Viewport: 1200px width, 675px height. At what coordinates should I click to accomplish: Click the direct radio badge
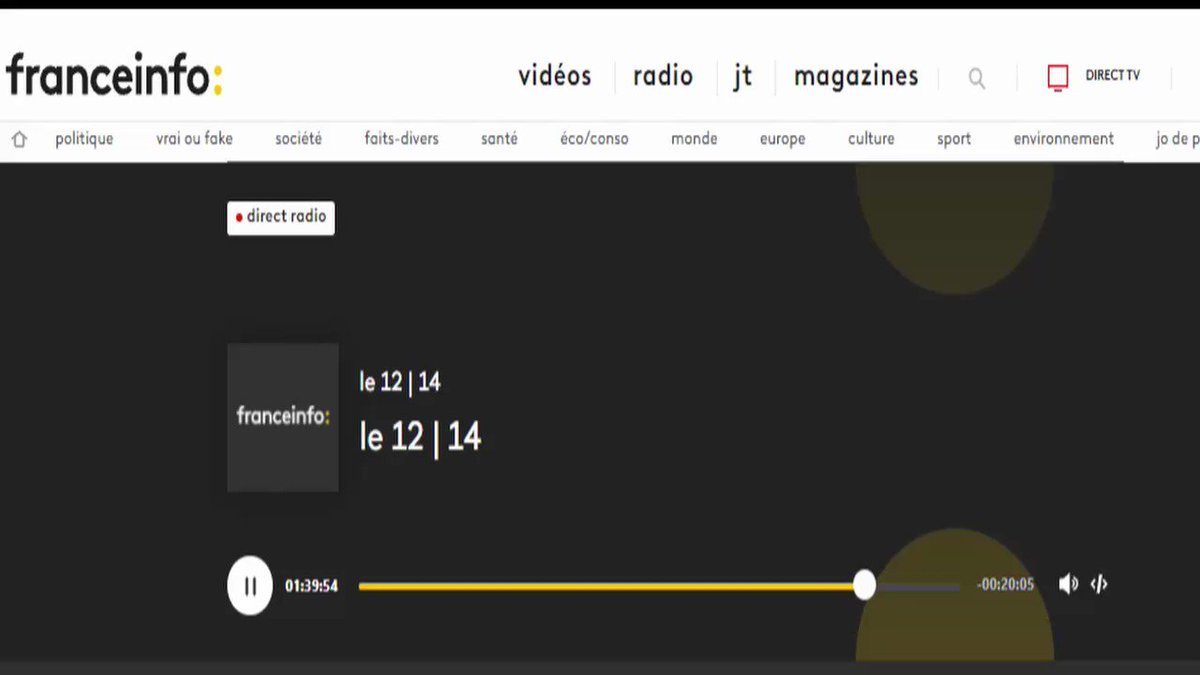(281, 217)
